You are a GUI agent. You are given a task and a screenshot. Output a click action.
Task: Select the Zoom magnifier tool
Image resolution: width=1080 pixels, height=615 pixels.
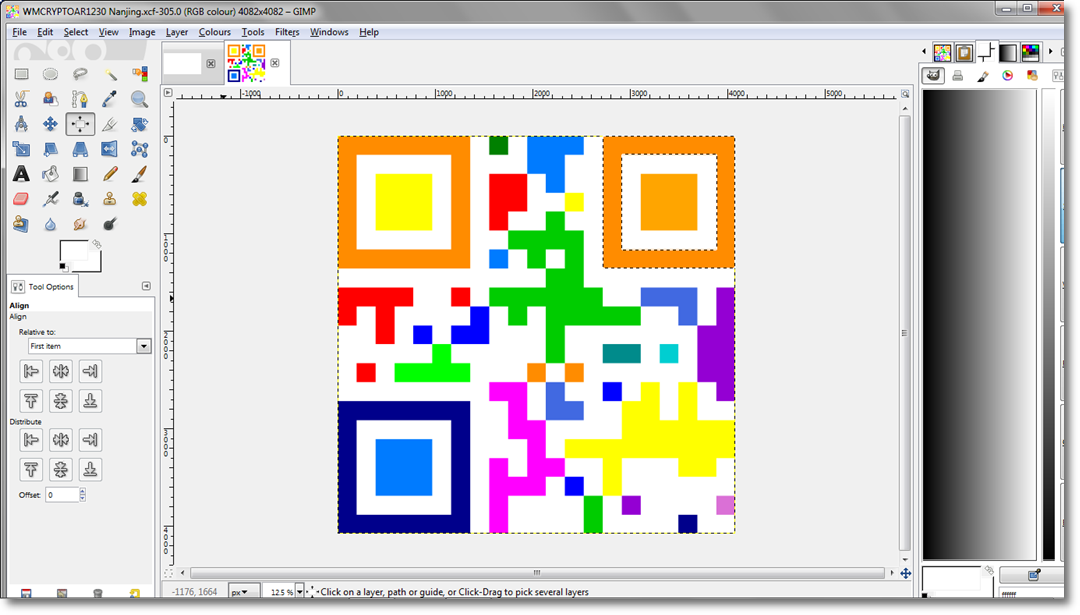(139, 99)
